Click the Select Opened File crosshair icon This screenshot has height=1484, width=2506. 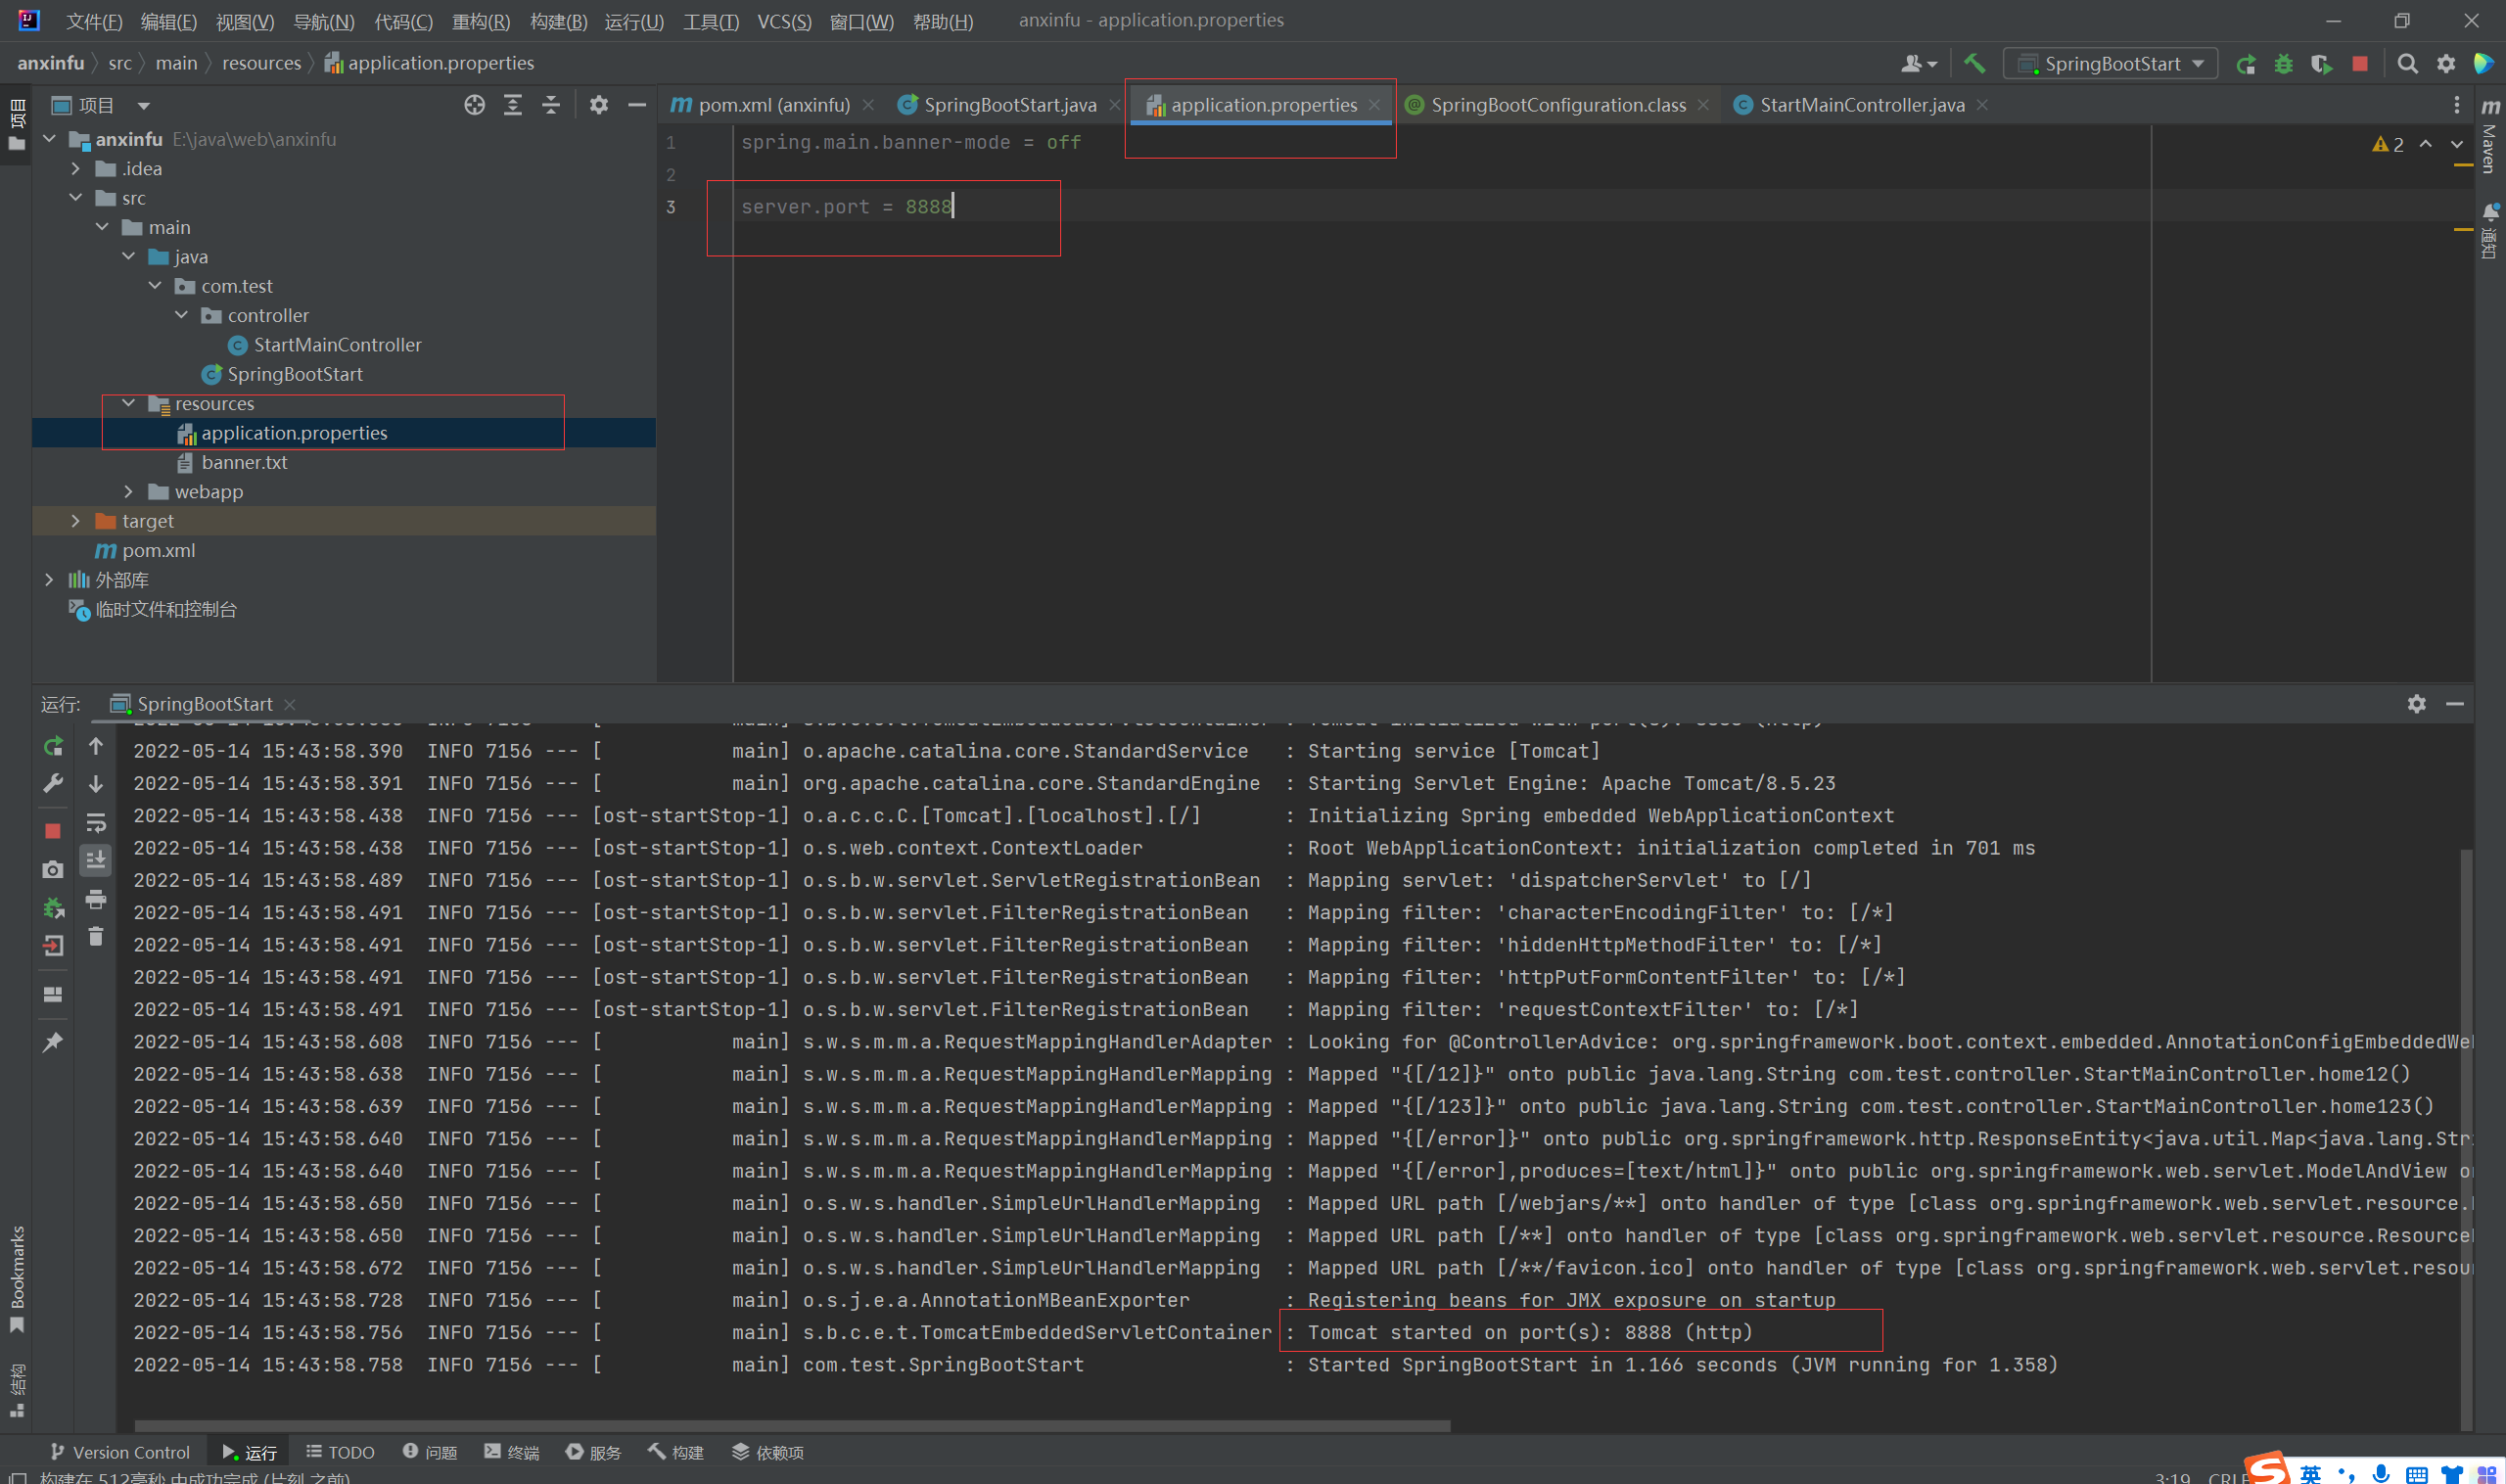pos(475,105)
